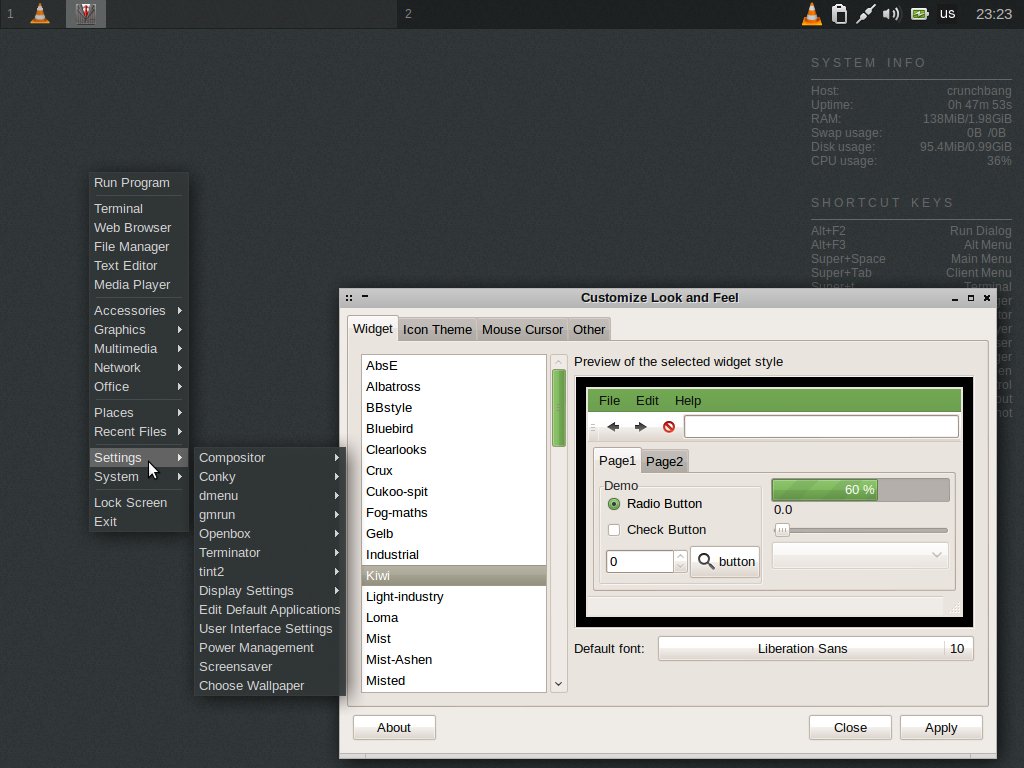
Task: Select the Widget tab
Action: [372, 328]
